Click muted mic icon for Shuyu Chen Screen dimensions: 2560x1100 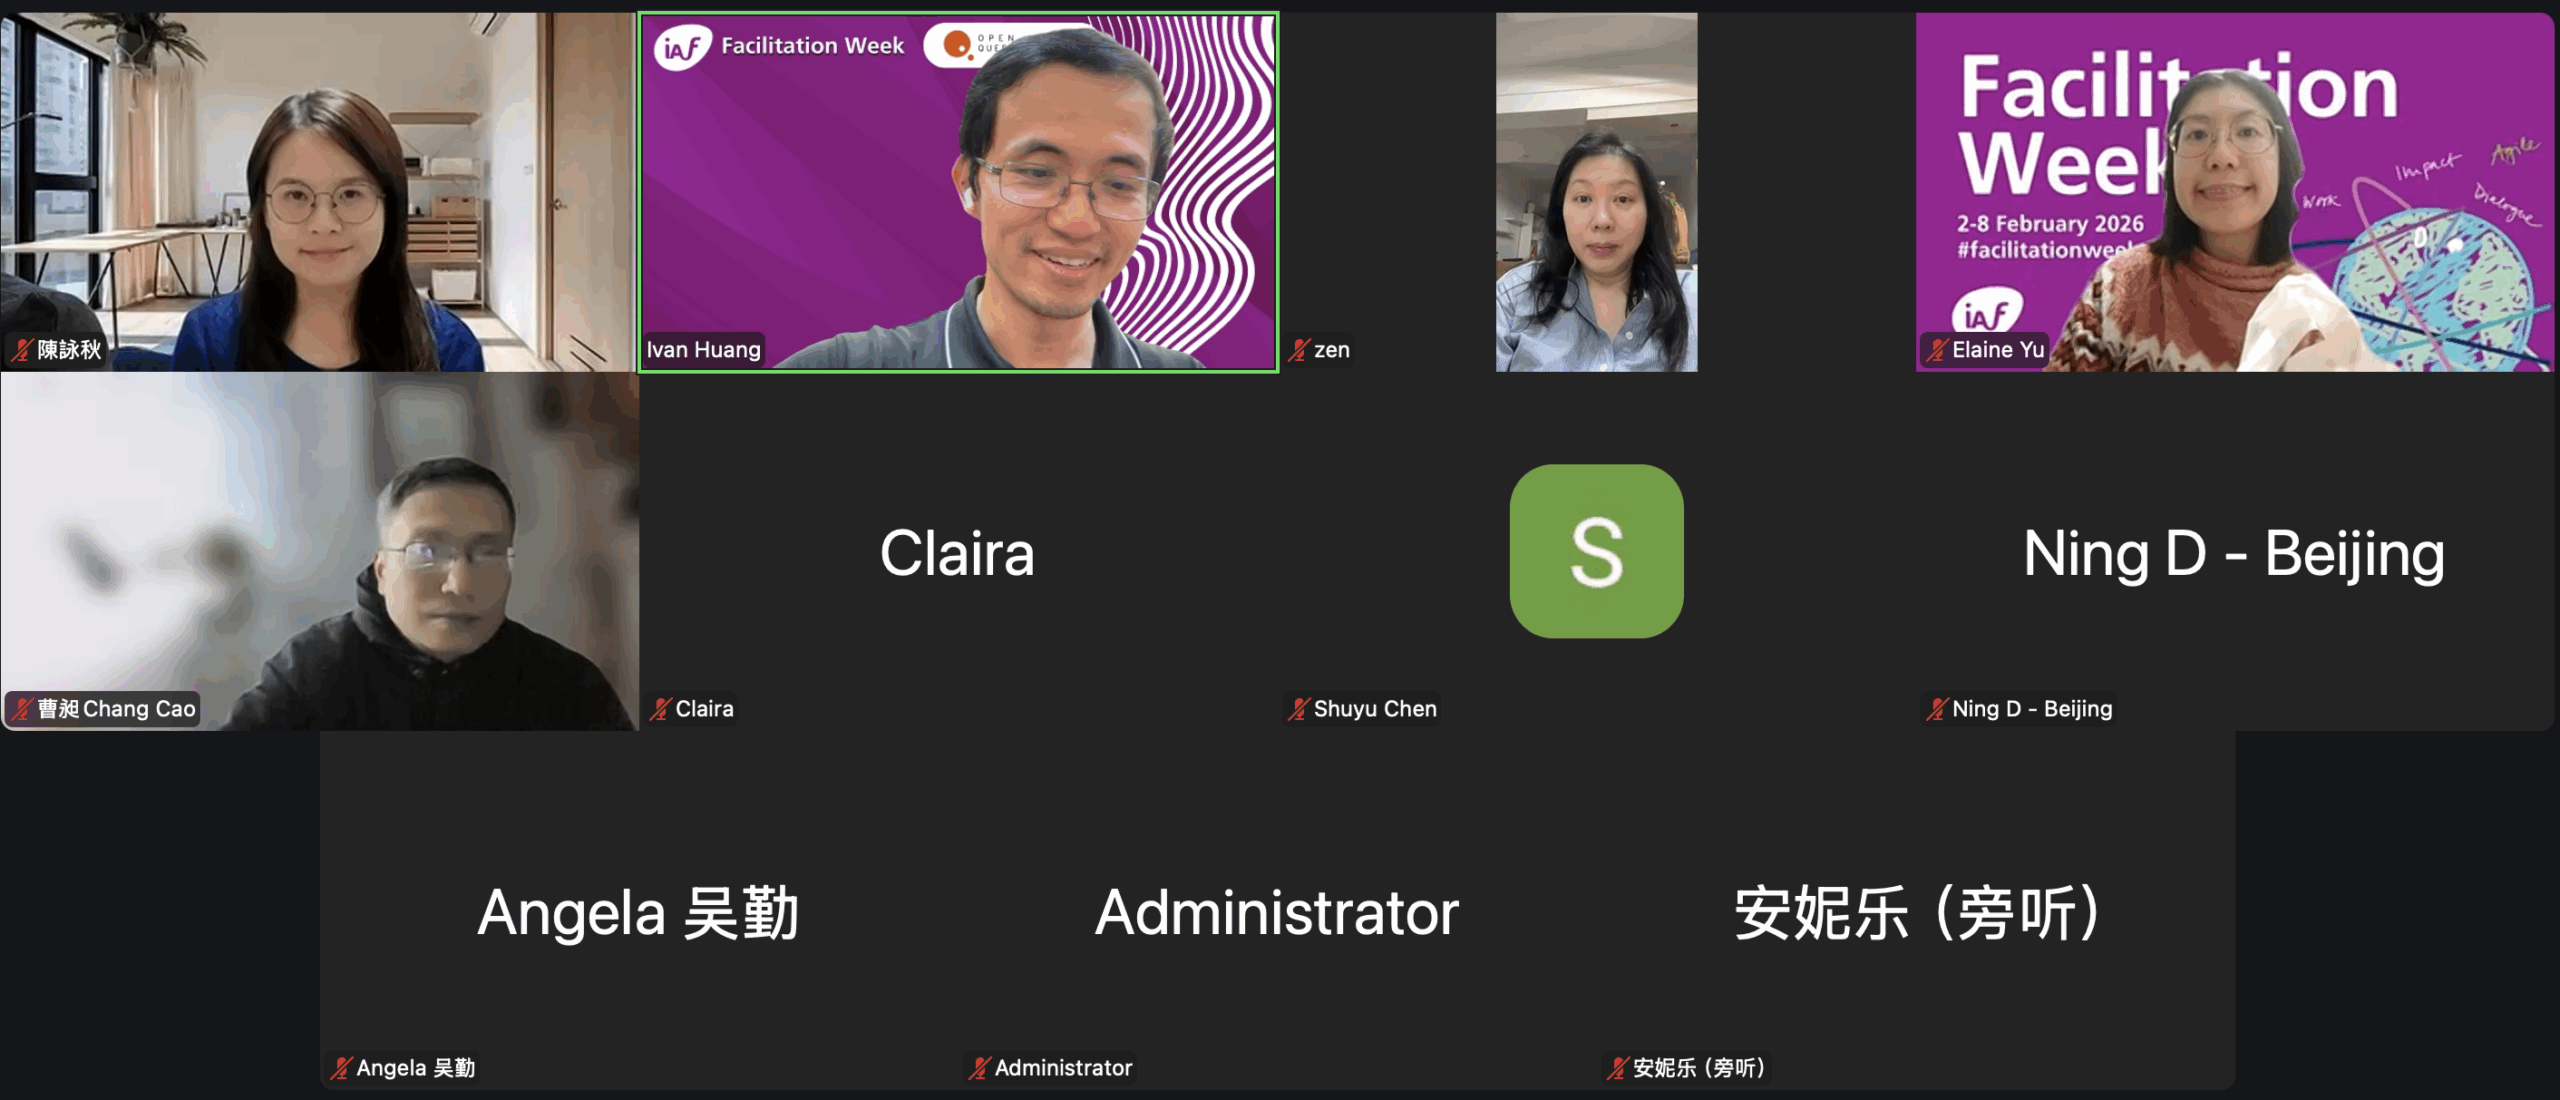click(x=1299, y=709)
